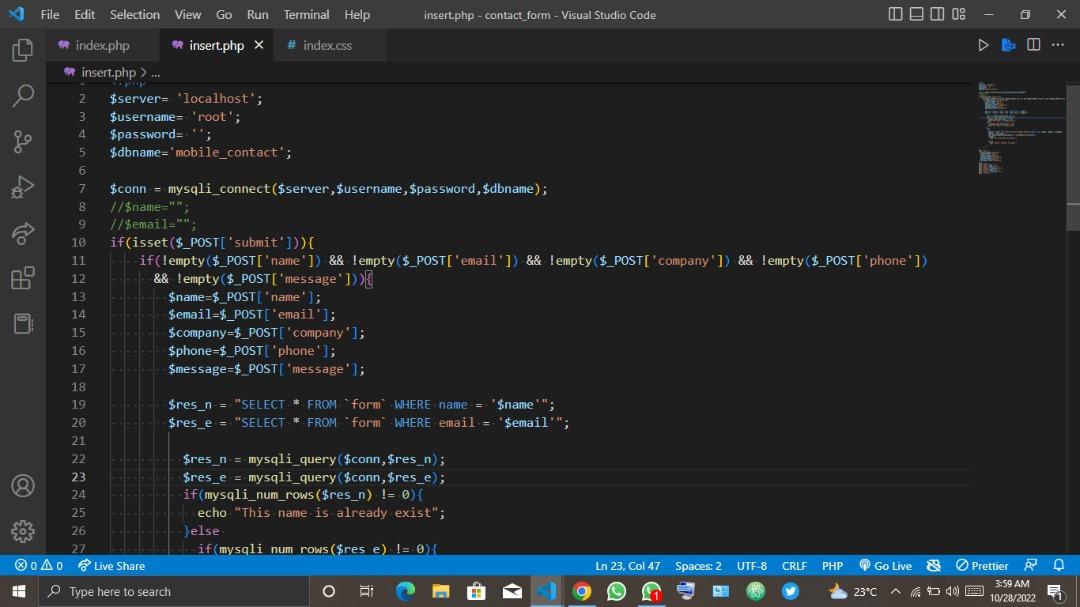Toggle the secondary side bar layout
The width and height of the screenshot is (1080, 607).
click(x=937, y=14)
